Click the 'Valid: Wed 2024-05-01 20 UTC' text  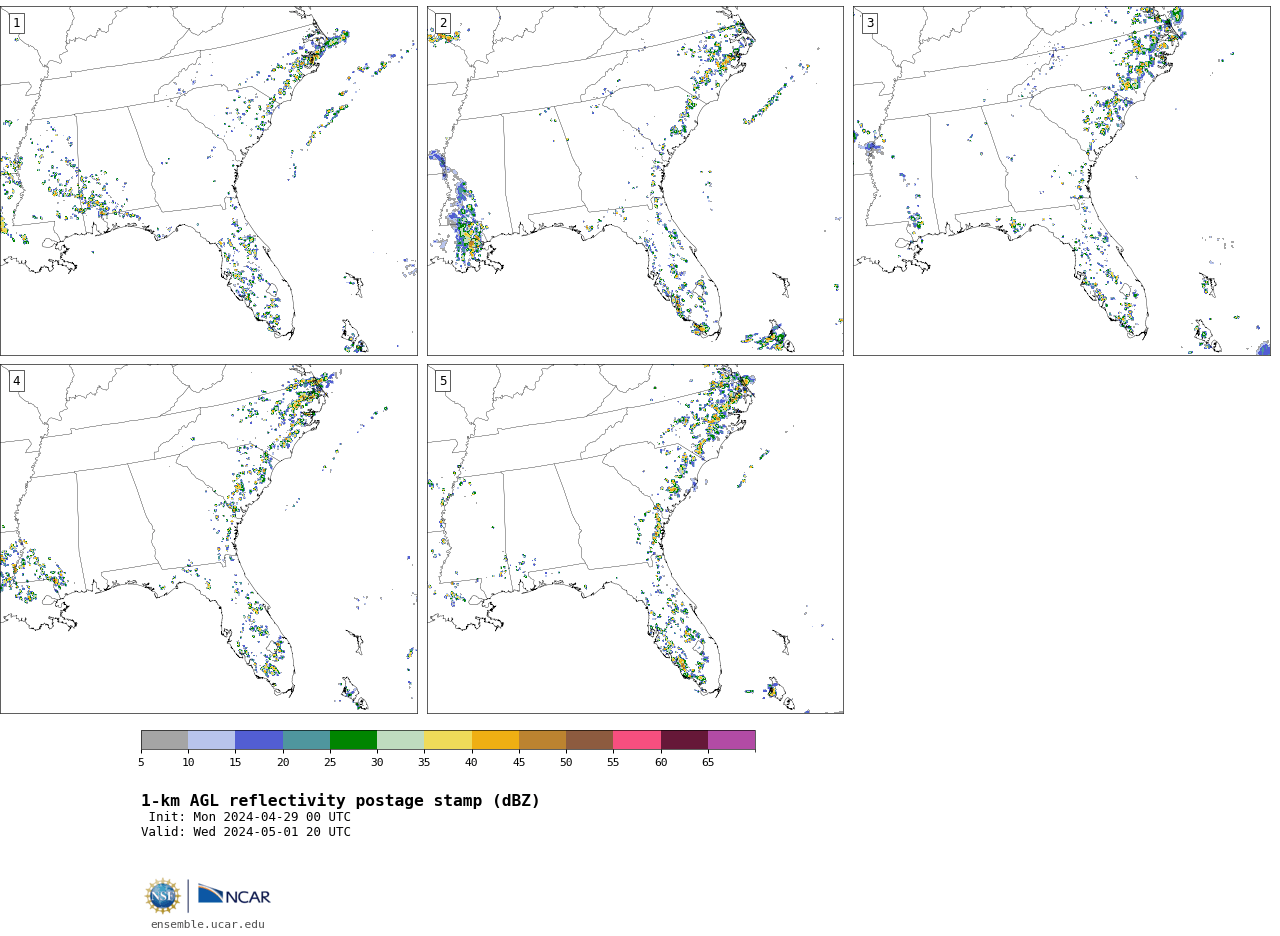pos(246,832)
